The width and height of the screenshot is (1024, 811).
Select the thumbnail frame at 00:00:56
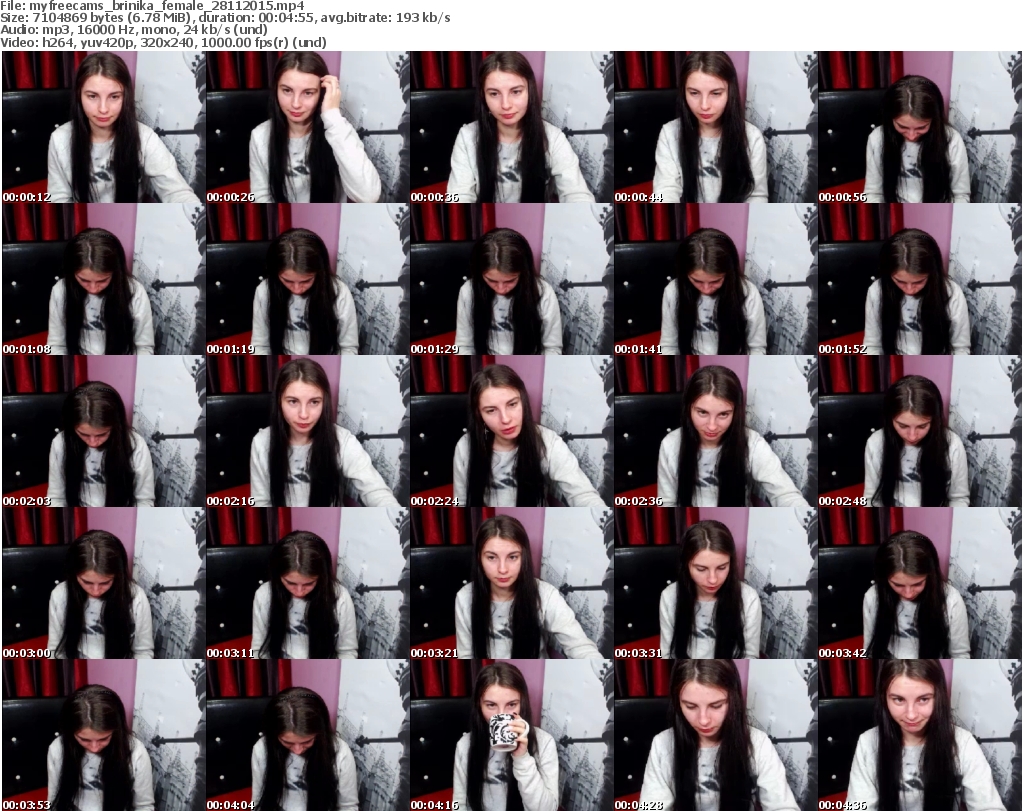click(x=920, y=127)
